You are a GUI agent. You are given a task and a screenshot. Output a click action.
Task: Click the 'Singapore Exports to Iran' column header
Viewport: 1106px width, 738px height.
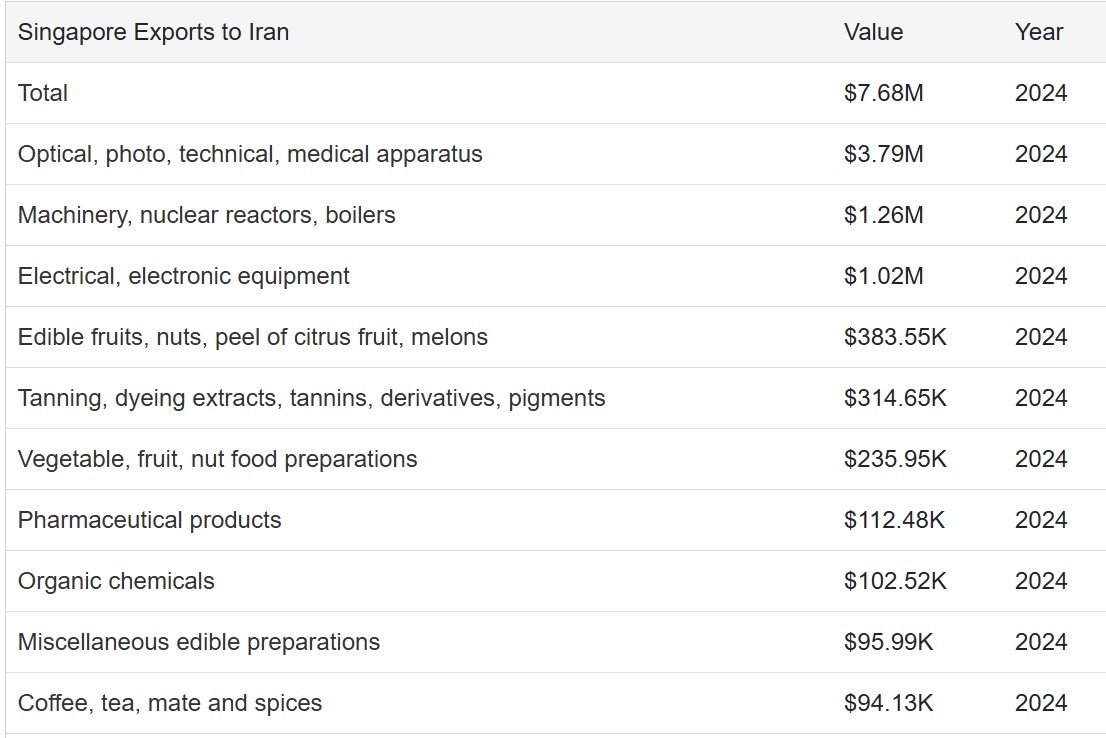pos(153,32)
